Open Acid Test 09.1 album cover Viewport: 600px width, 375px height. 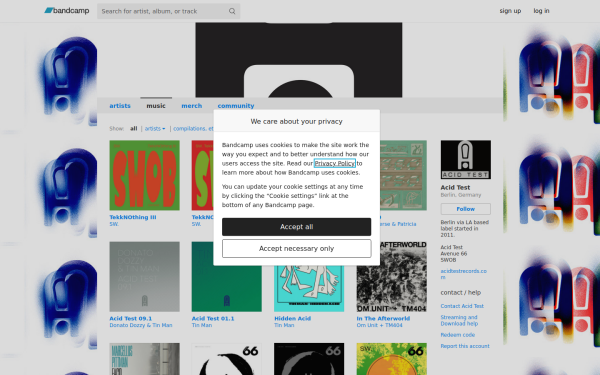click(x=144, y=277)
